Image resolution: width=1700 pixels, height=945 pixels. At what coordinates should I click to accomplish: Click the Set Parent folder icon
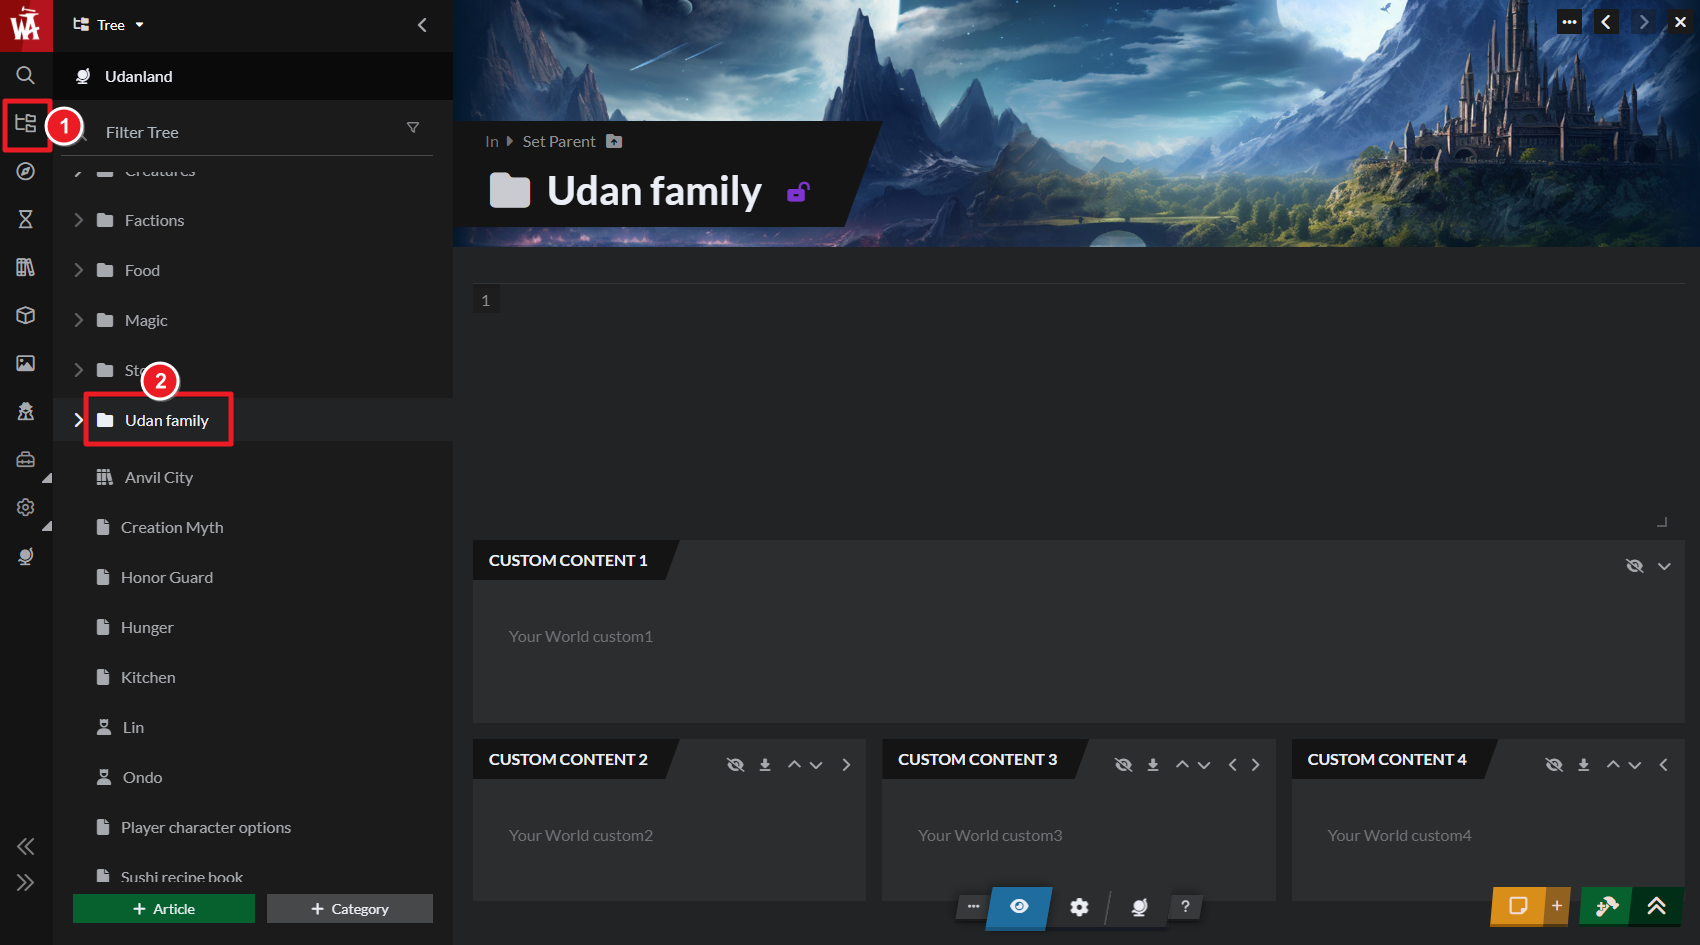[614, 141]
